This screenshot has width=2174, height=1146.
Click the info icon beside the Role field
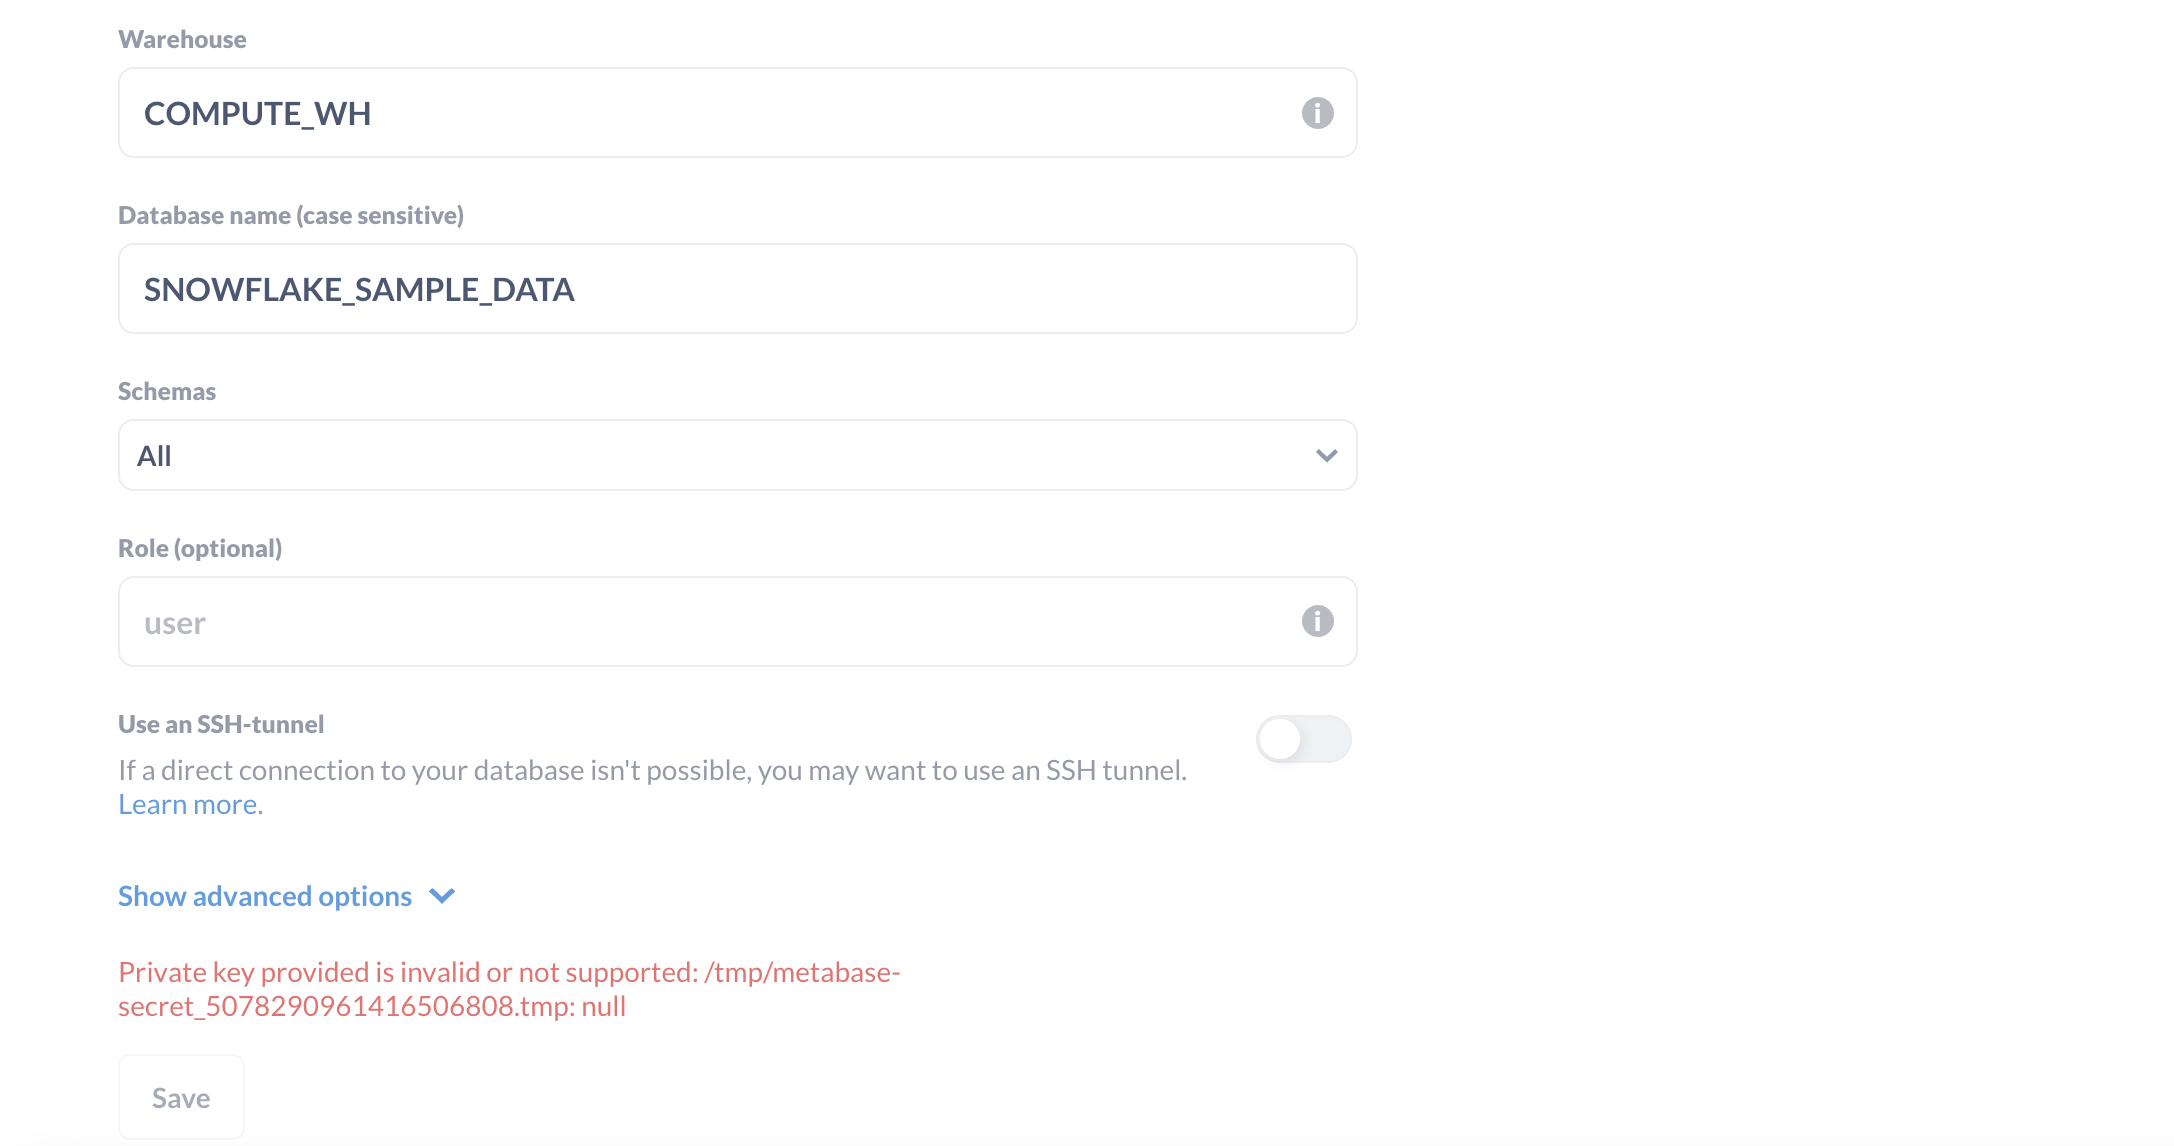(1317, 621)
